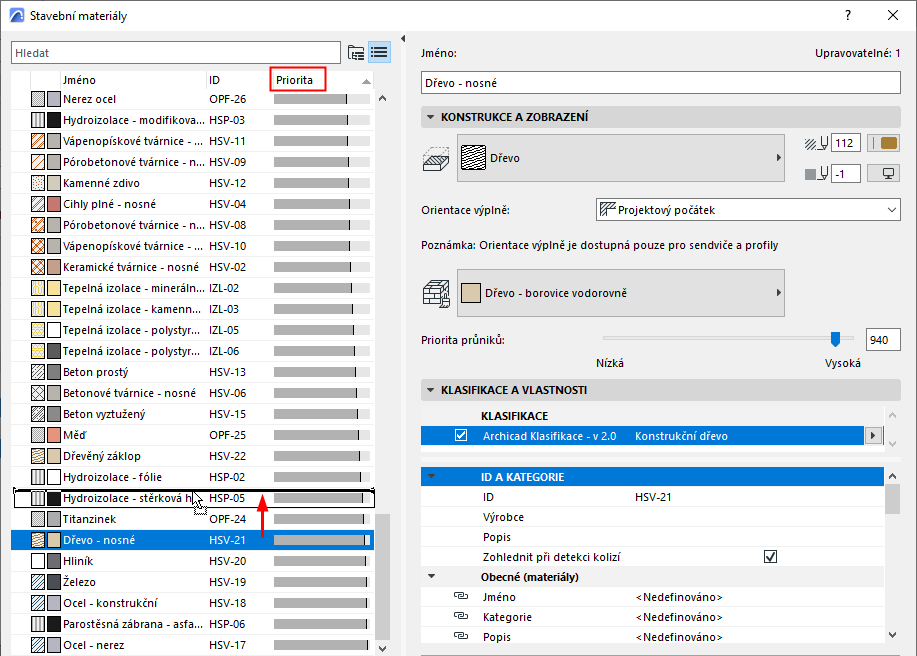The height and width of the screenshot is (656, 917).
Task: Open help with the question mark button
Action: tap(848, 15)
